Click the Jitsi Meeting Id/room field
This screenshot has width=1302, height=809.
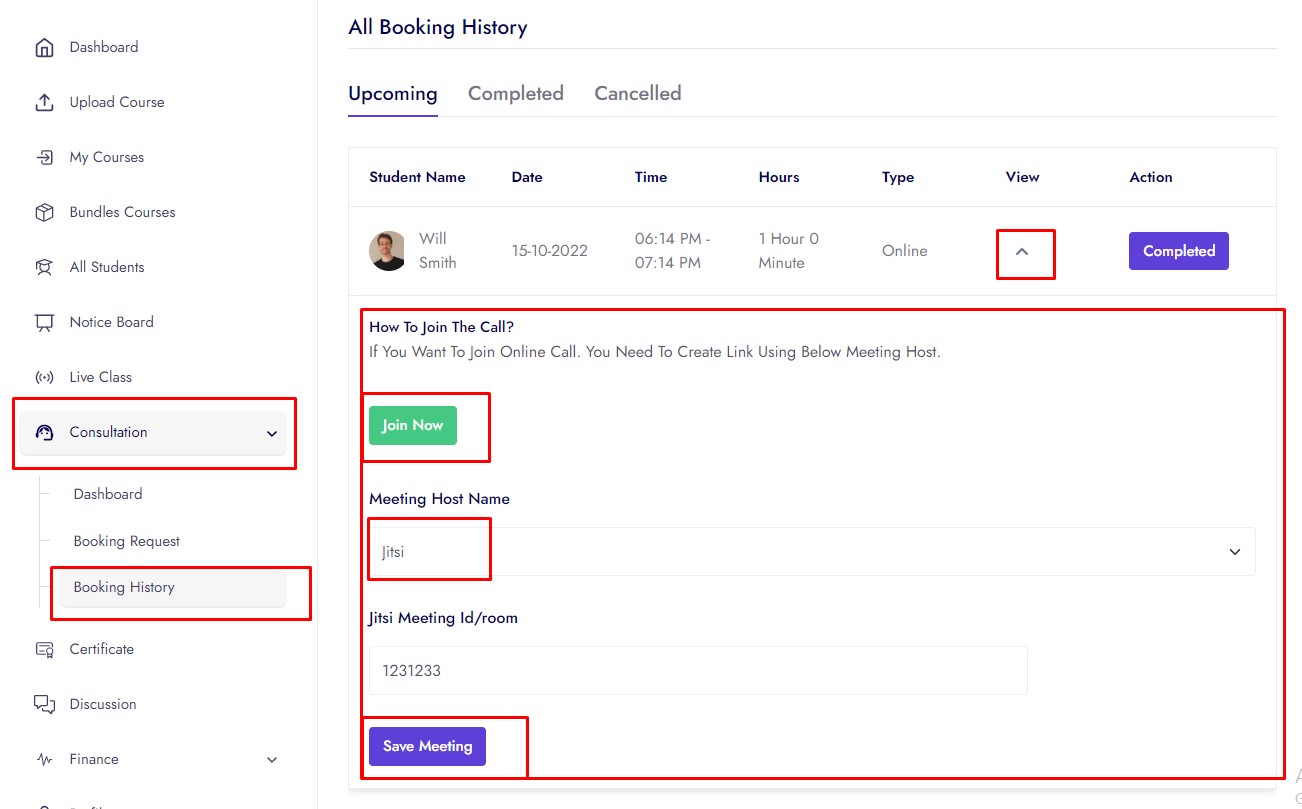[697, 671]
